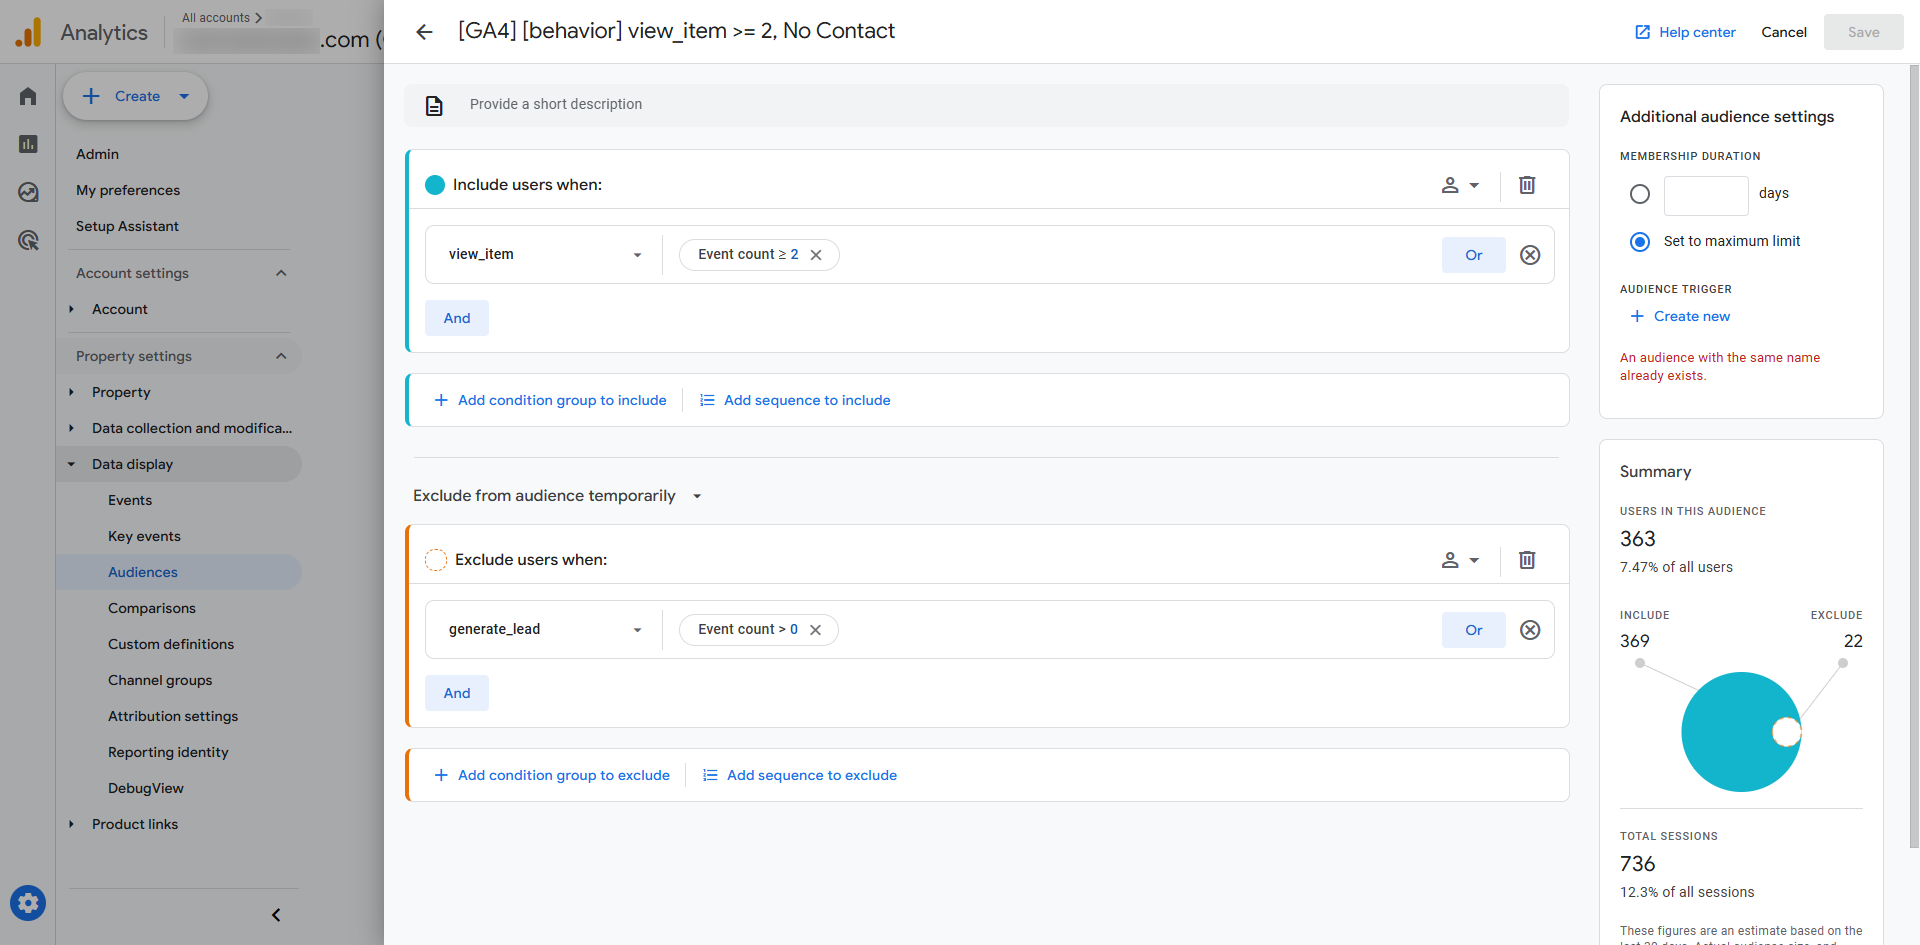
Task: Open Exclude from audience temporarily dropdown
Action: (x=558, y=496)
